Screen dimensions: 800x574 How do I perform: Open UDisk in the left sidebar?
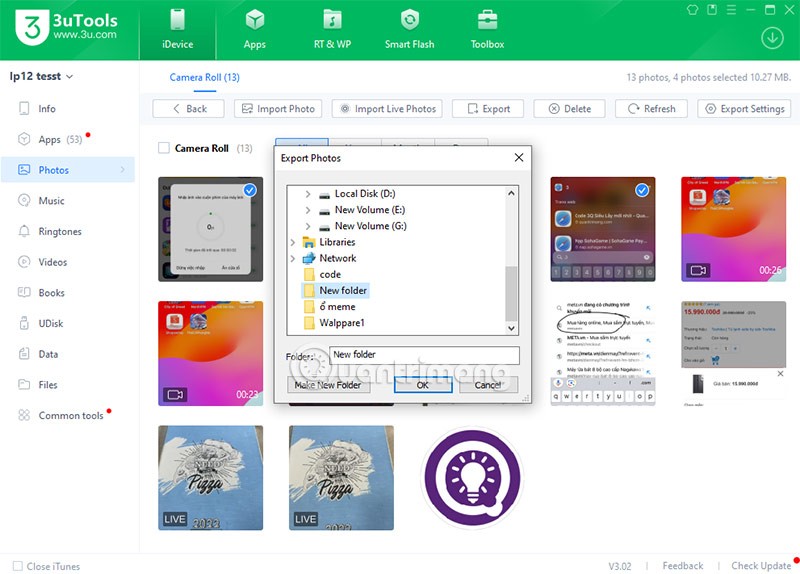pyautogui.click(x=51, y=323)
